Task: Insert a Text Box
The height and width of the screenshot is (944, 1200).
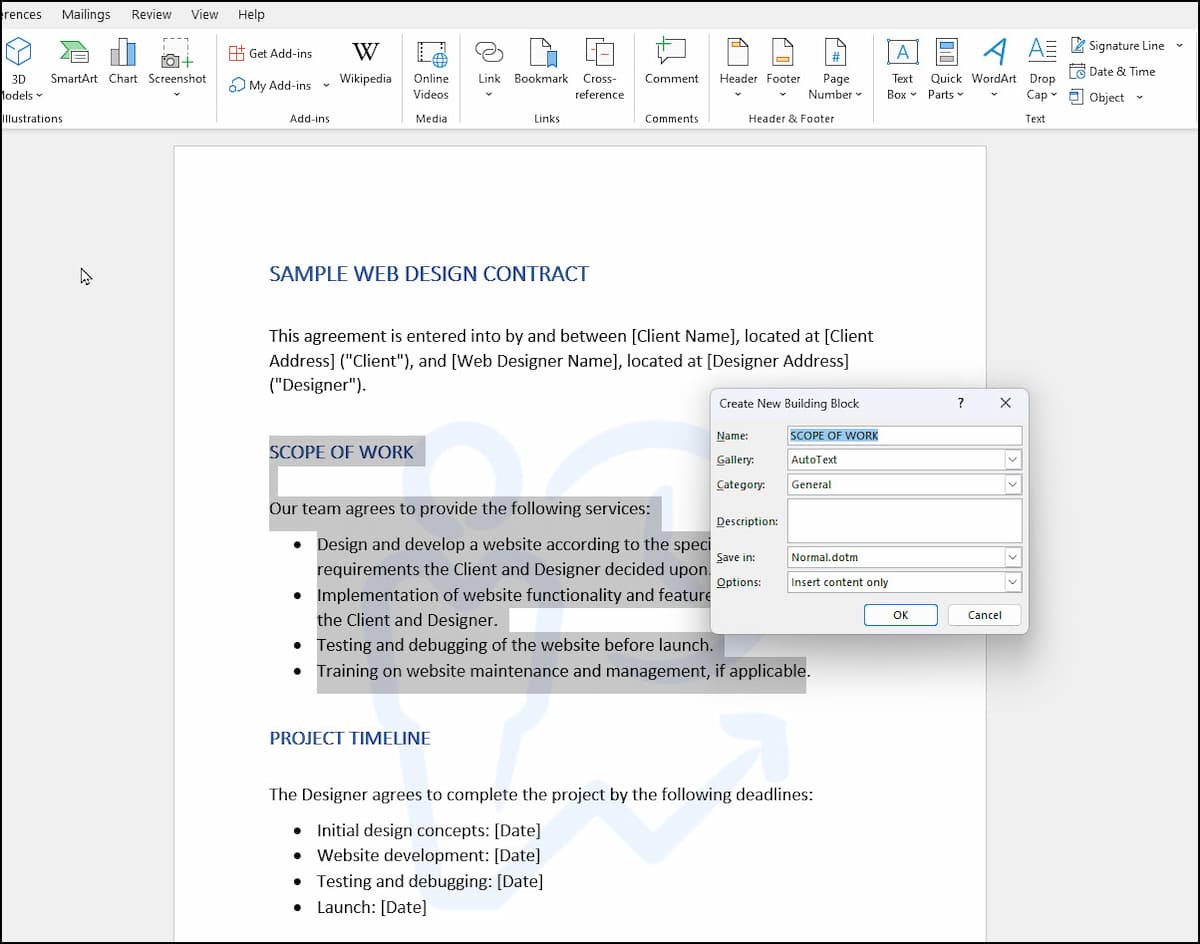Action: pos(902,69)
